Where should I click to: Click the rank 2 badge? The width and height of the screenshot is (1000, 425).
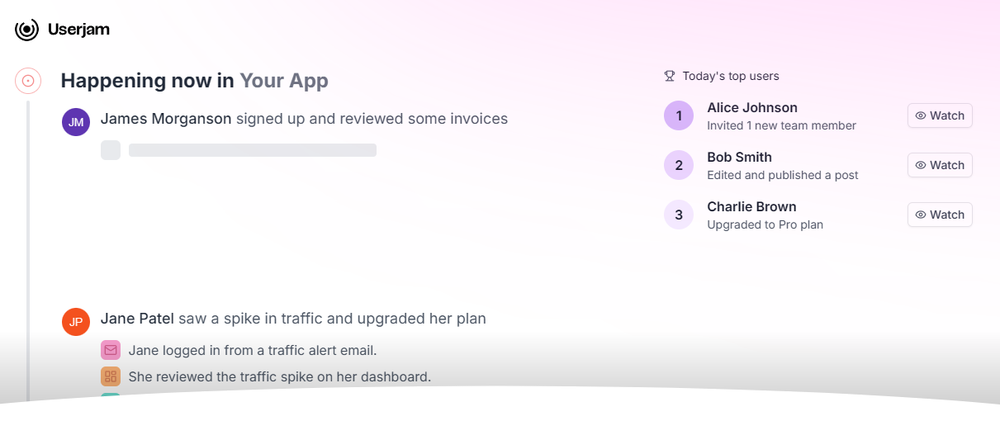pos(679,165)
